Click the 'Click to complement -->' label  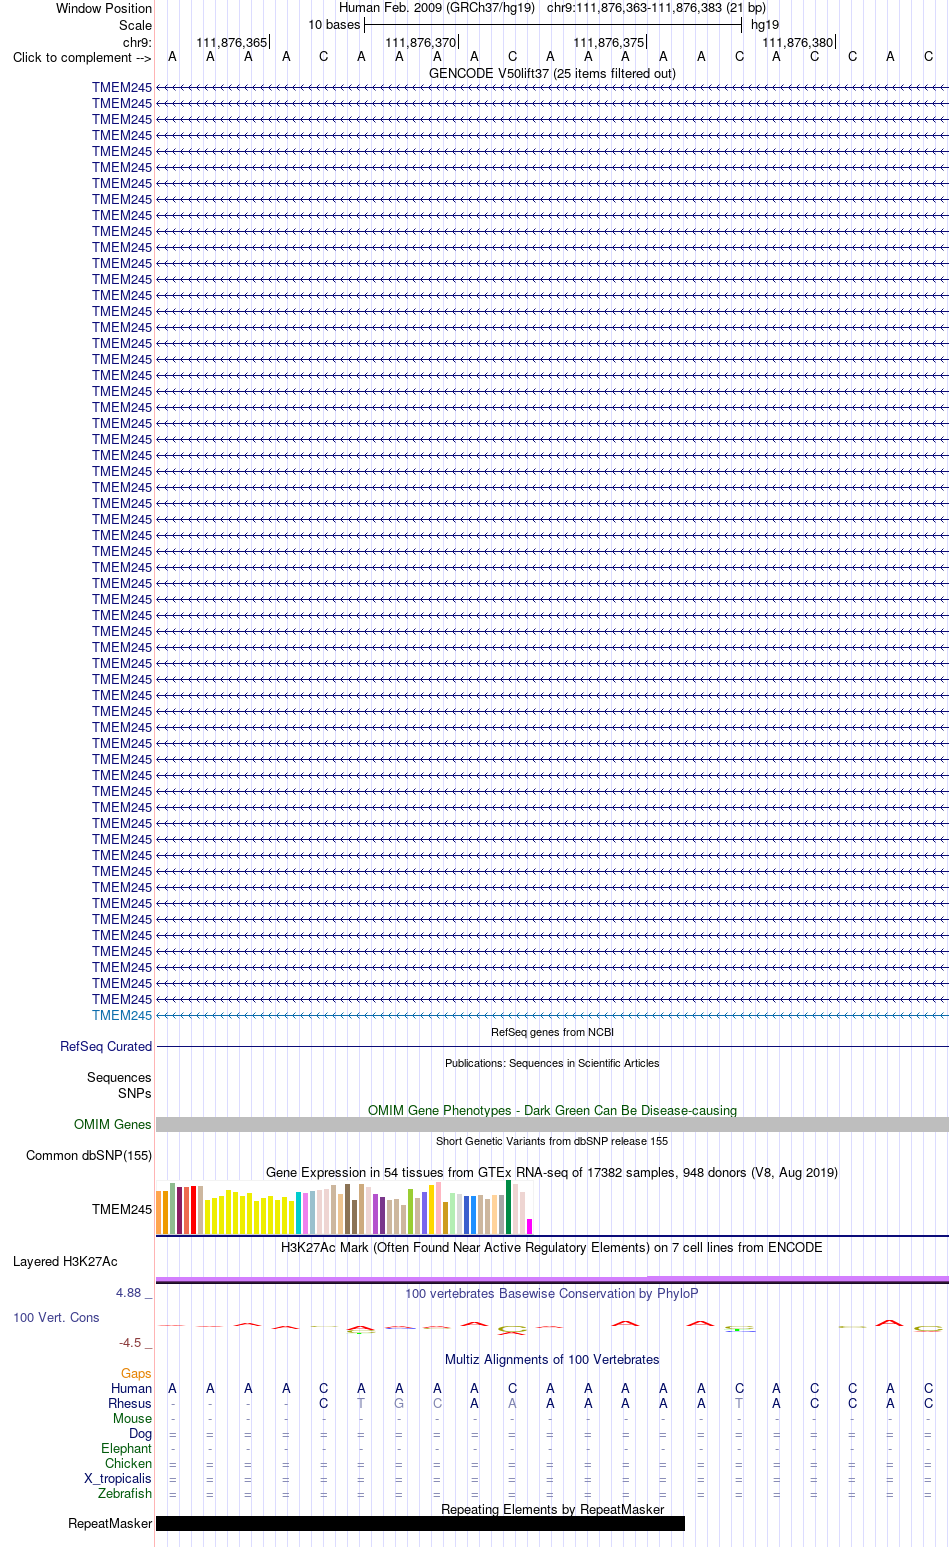(x=82, y=57)
